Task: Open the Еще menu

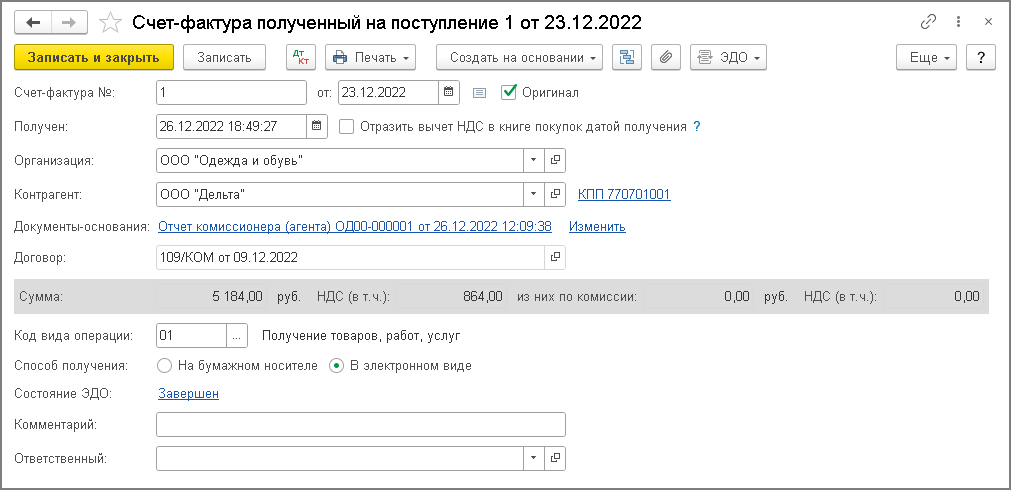Action: click(x=926, y=58)
